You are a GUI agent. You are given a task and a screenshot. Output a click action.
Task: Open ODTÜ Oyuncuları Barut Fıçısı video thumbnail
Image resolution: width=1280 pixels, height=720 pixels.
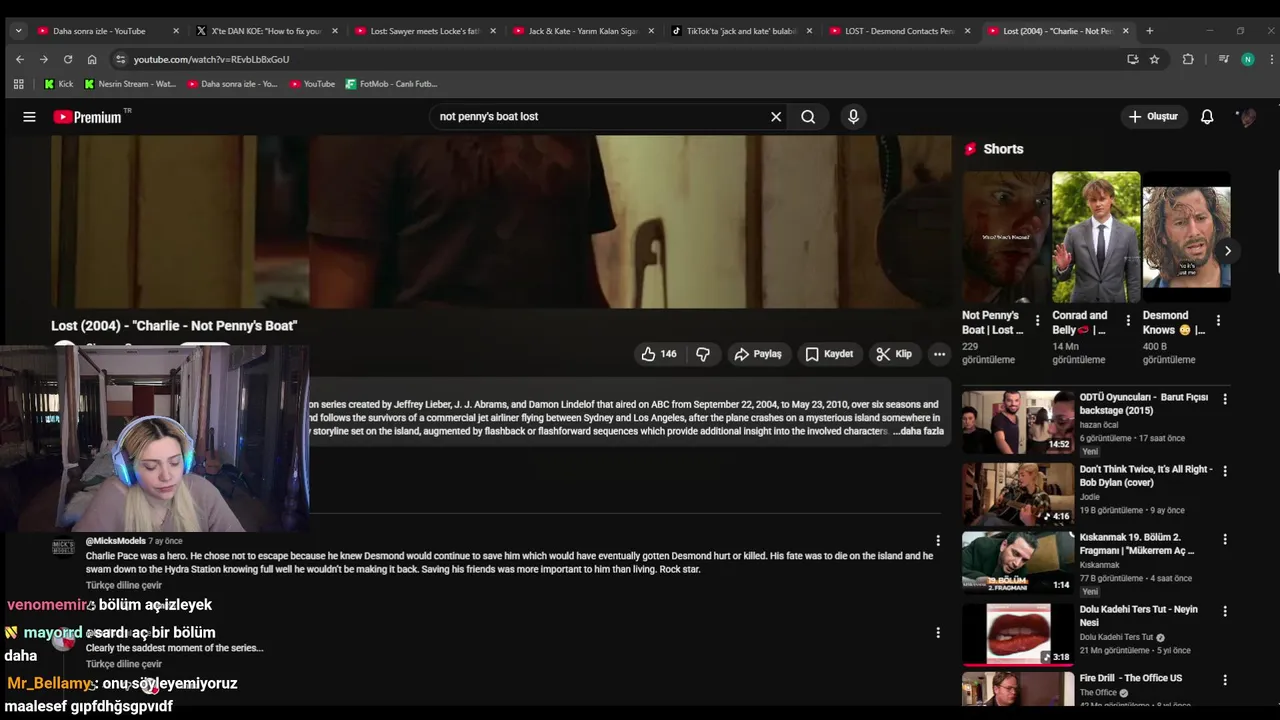click(x=1018, y=422)
